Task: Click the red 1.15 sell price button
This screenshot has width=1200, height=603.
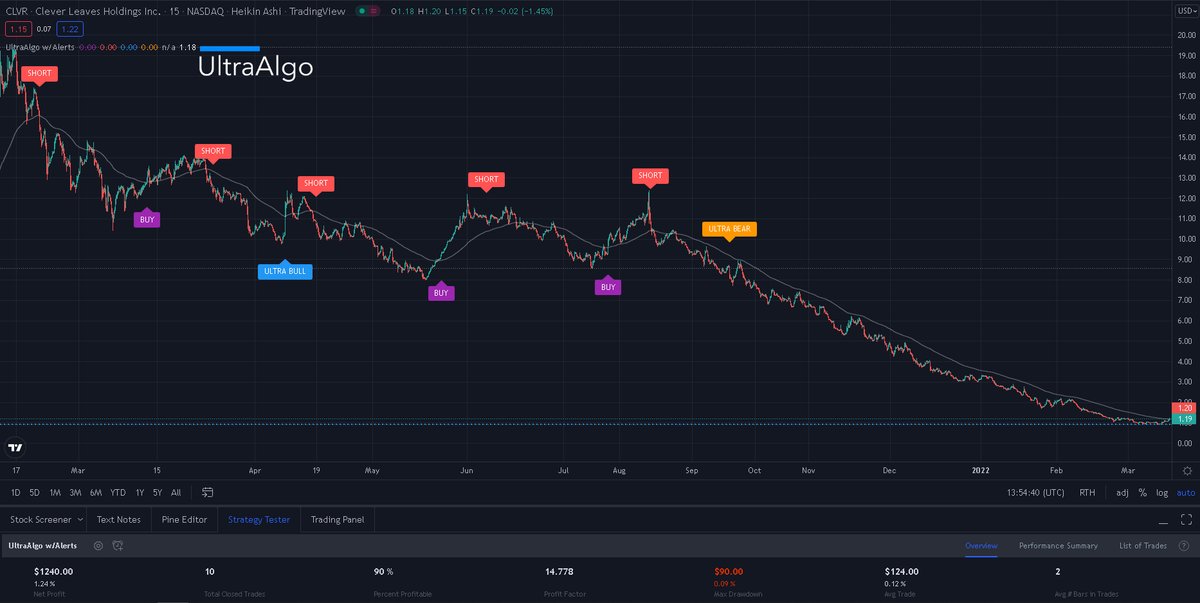Action: [16, 30]
